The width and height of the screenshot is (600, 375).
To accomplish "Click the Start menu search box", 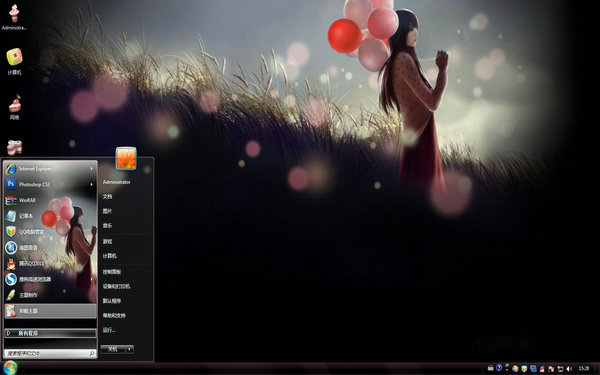I will point(50,354).
